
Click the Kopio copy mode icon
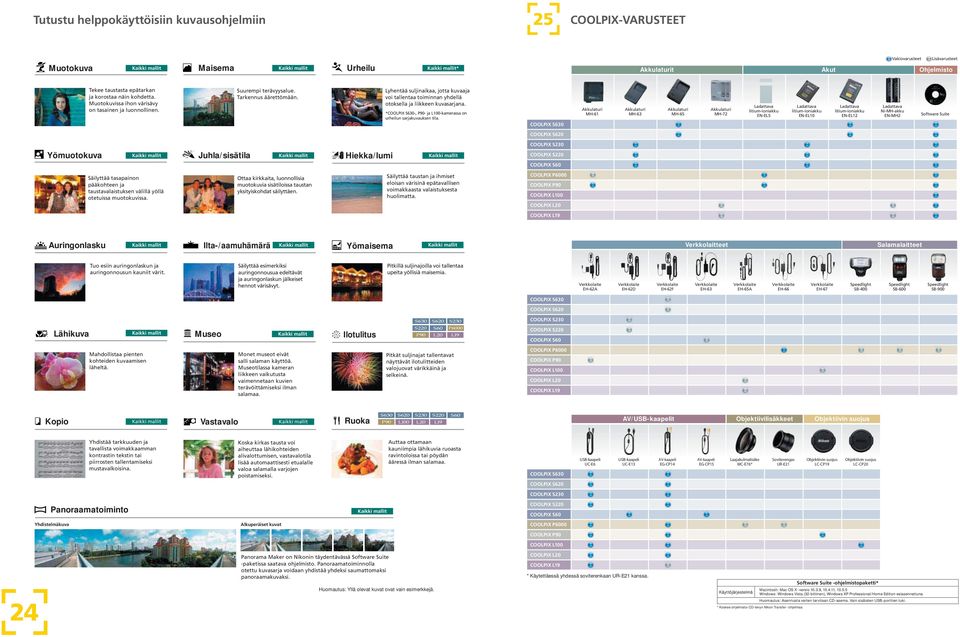pyautogui.click(x=38, y=421)
